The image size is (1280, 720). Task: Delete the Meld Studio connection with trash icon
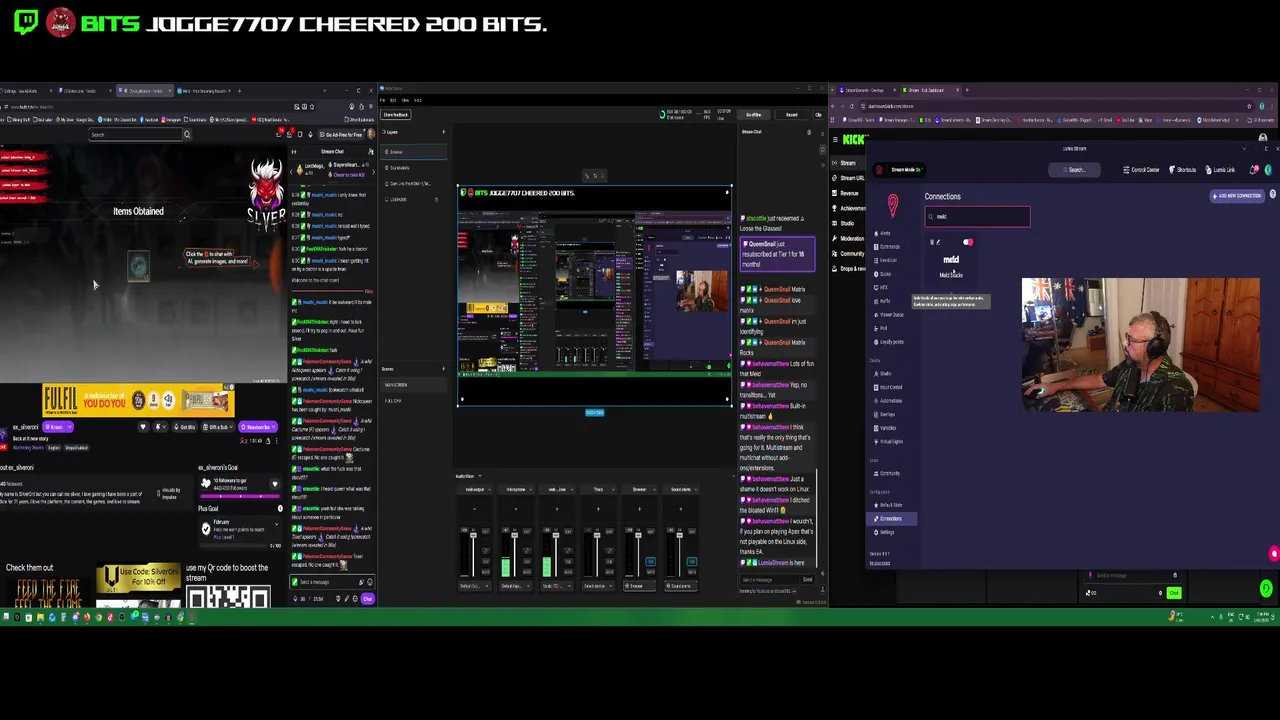tap(932, 242)
